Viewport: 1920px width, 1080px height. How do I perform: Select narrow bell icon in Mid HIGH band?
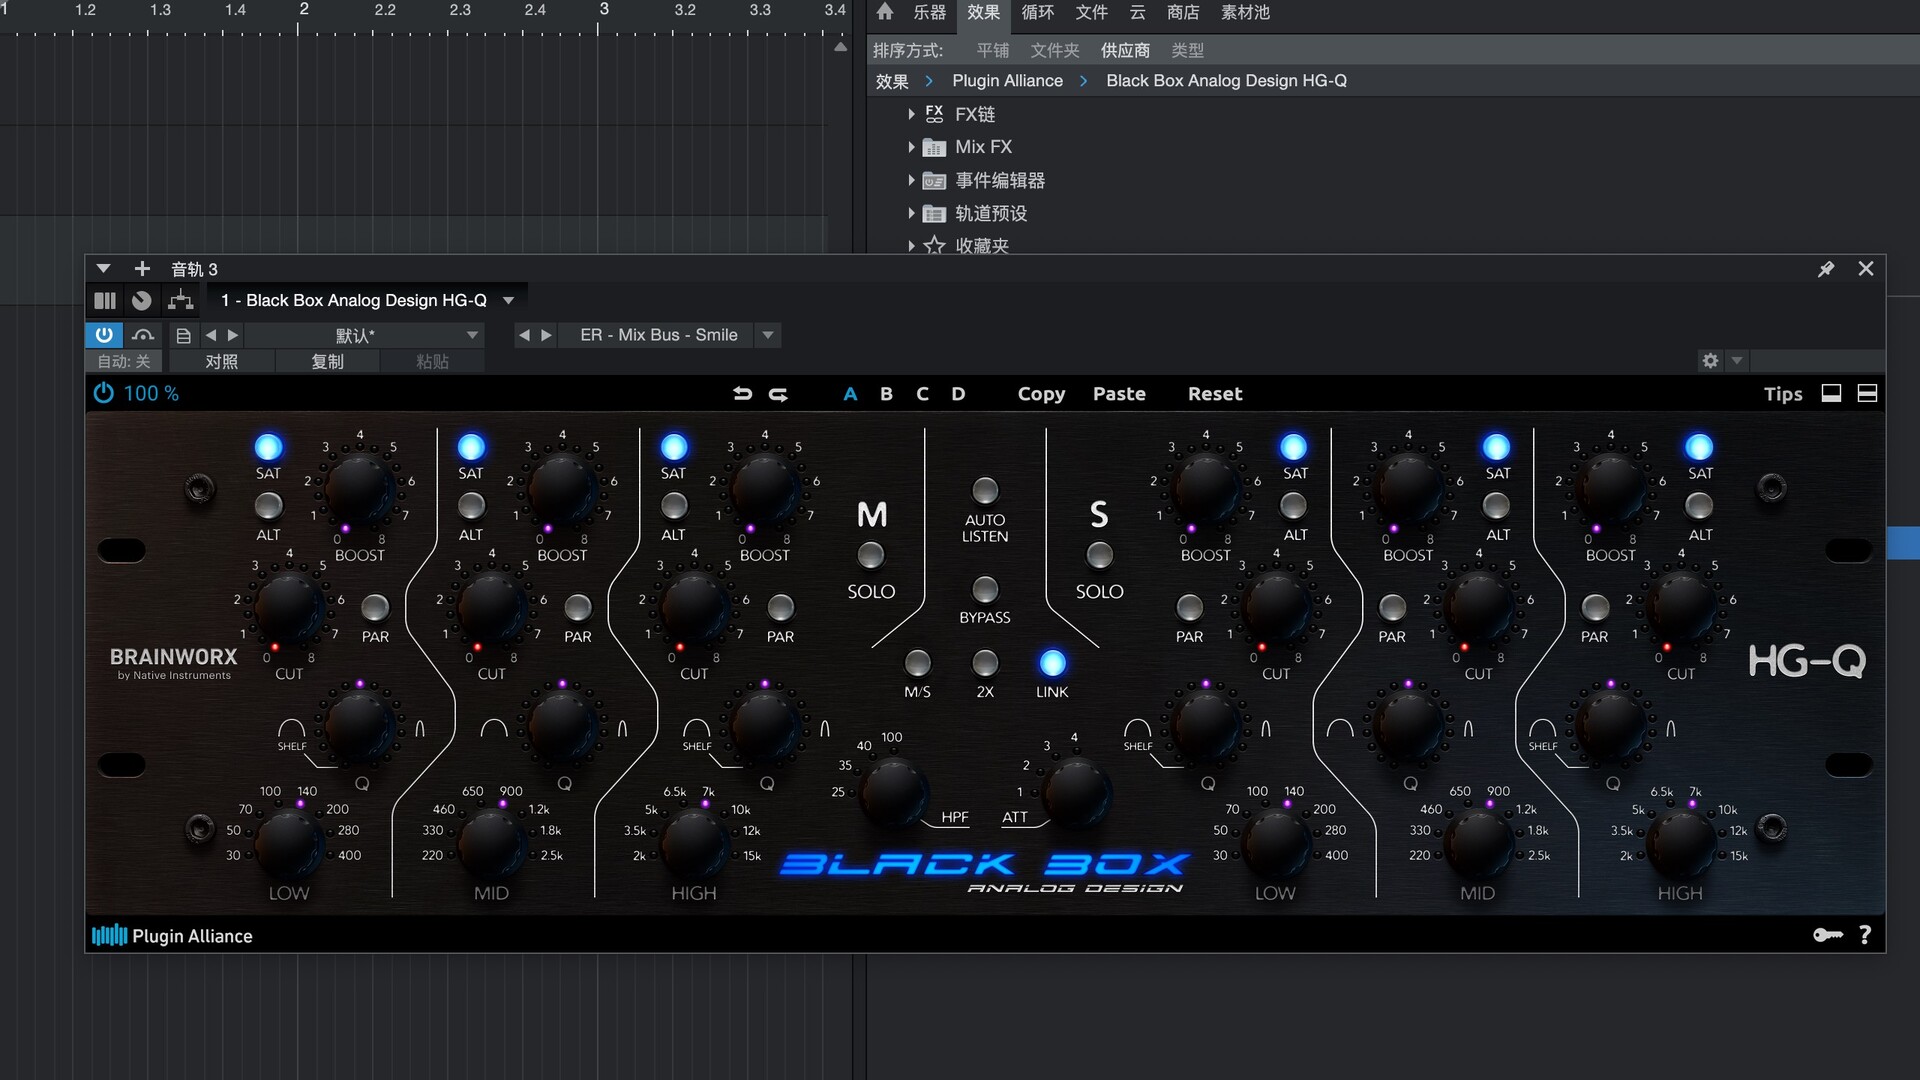[825, 729]
